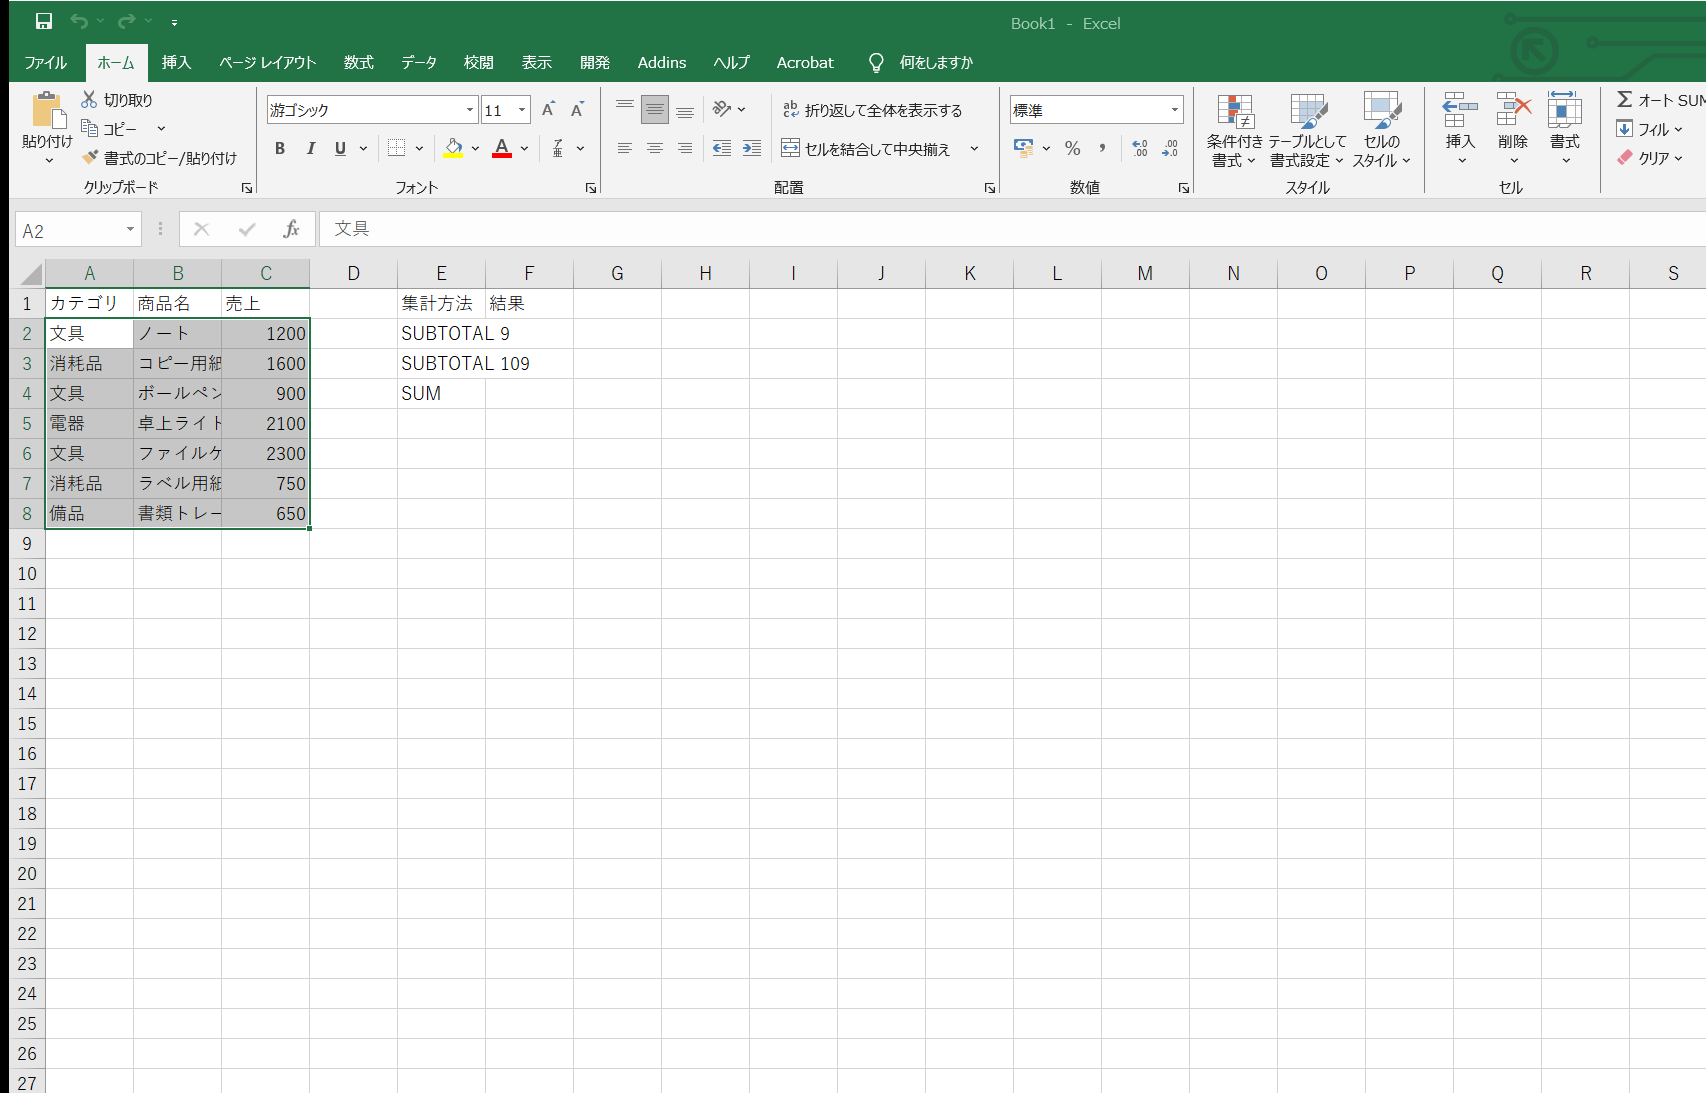1706x1093 pixels.
Task: Apply the red font color
Action: tap(502, 148)
